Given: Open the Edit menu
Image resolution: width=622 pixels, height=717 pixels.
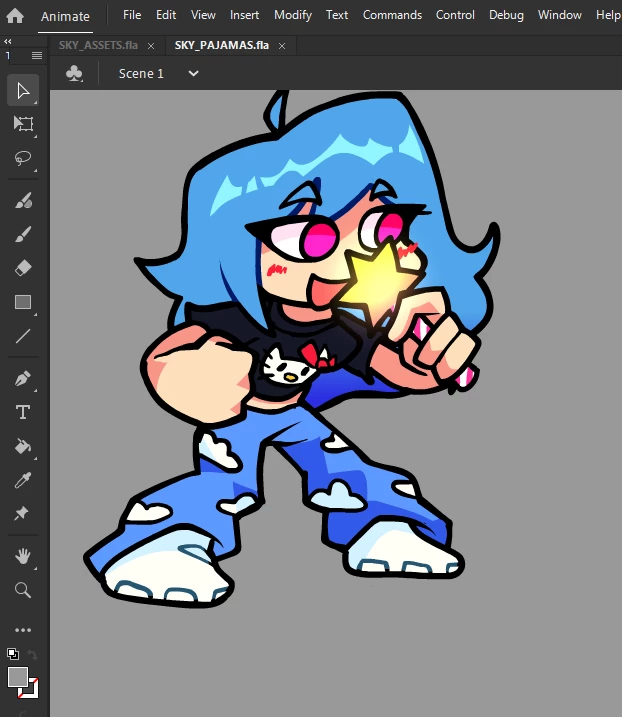Looking at the screenshot, I should pos(166,15).
